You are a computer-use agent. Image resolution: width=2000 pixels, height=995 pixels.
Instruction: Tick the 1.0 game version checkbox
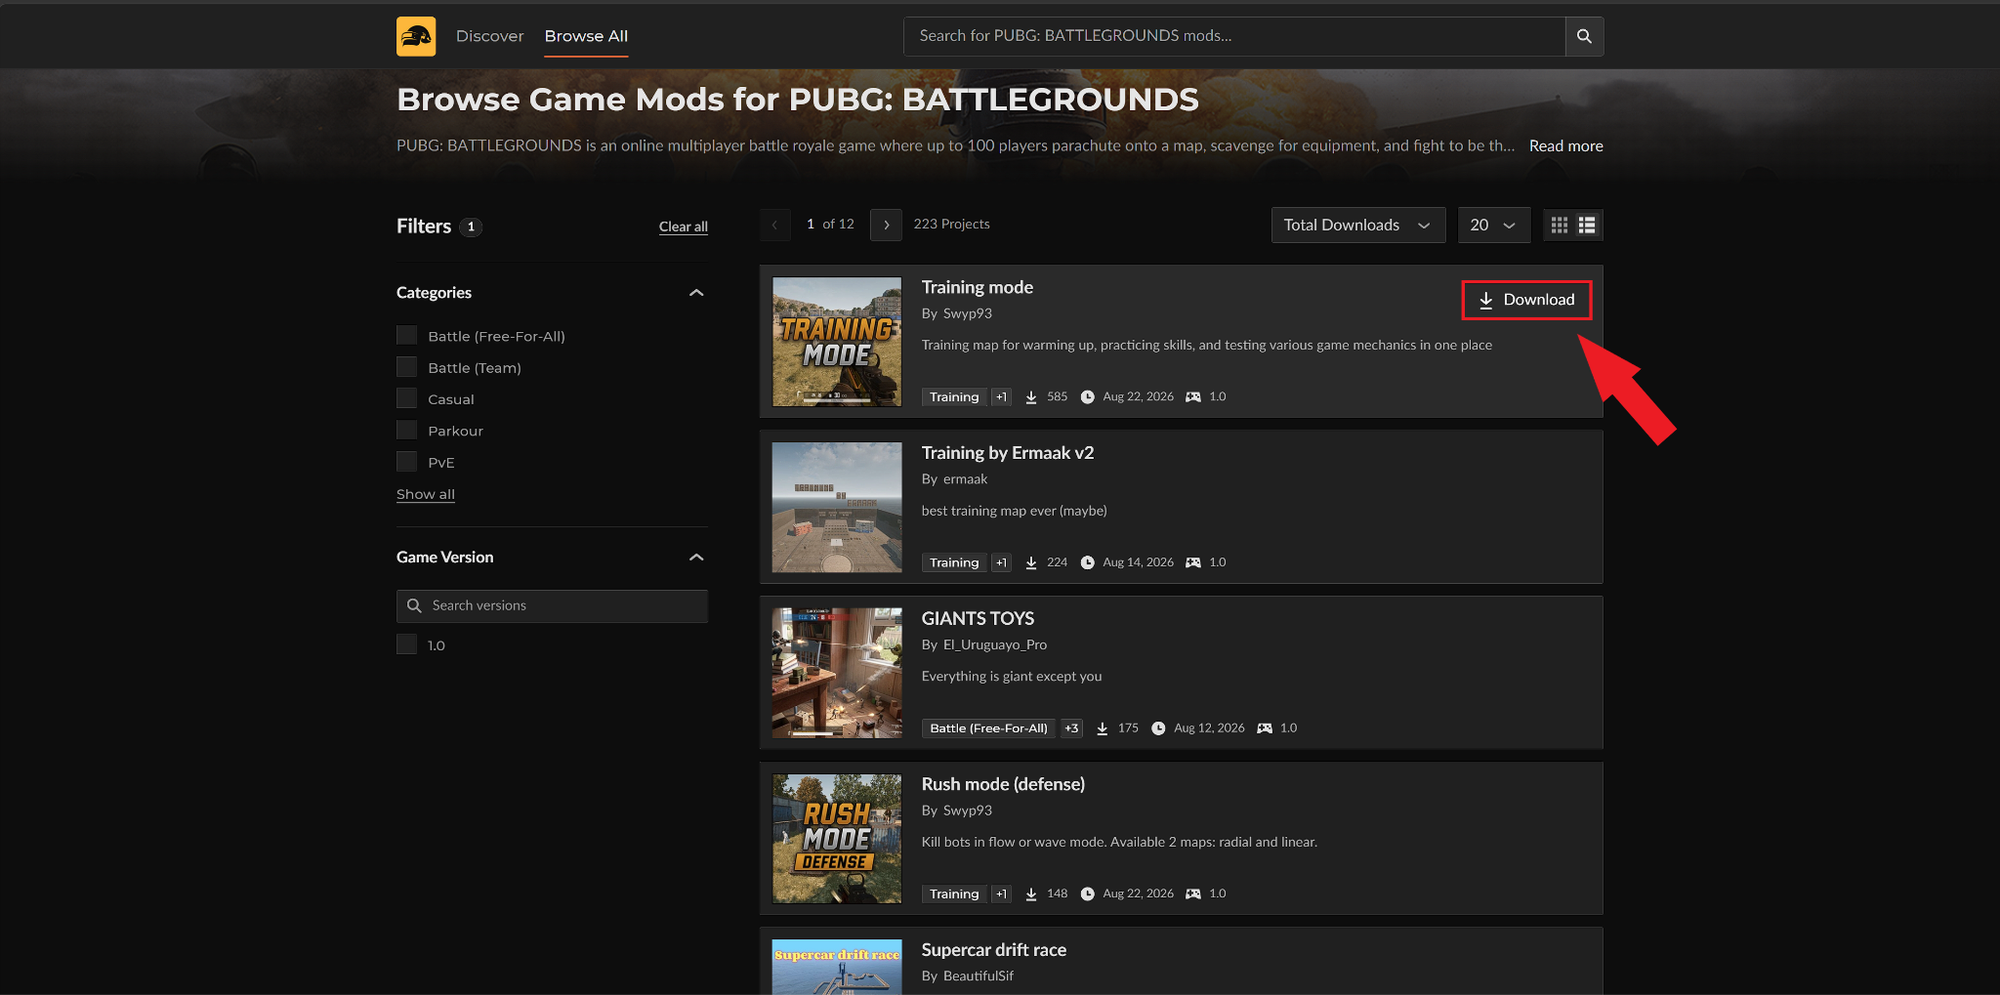406,644
